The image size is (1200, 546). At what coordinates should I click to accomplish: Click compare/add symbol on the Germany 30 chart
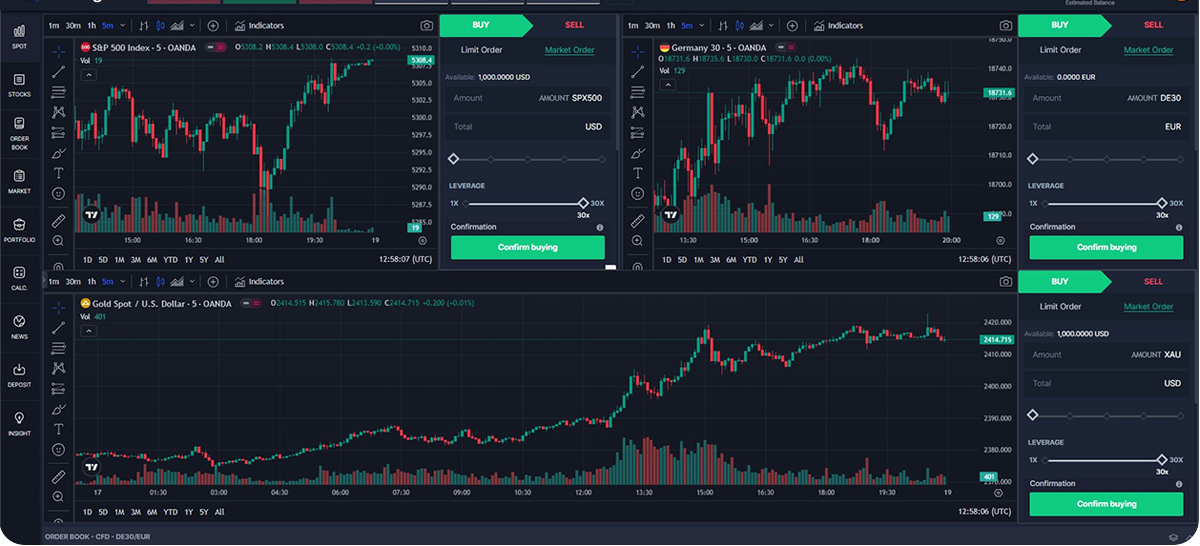[x=792, y=25]
